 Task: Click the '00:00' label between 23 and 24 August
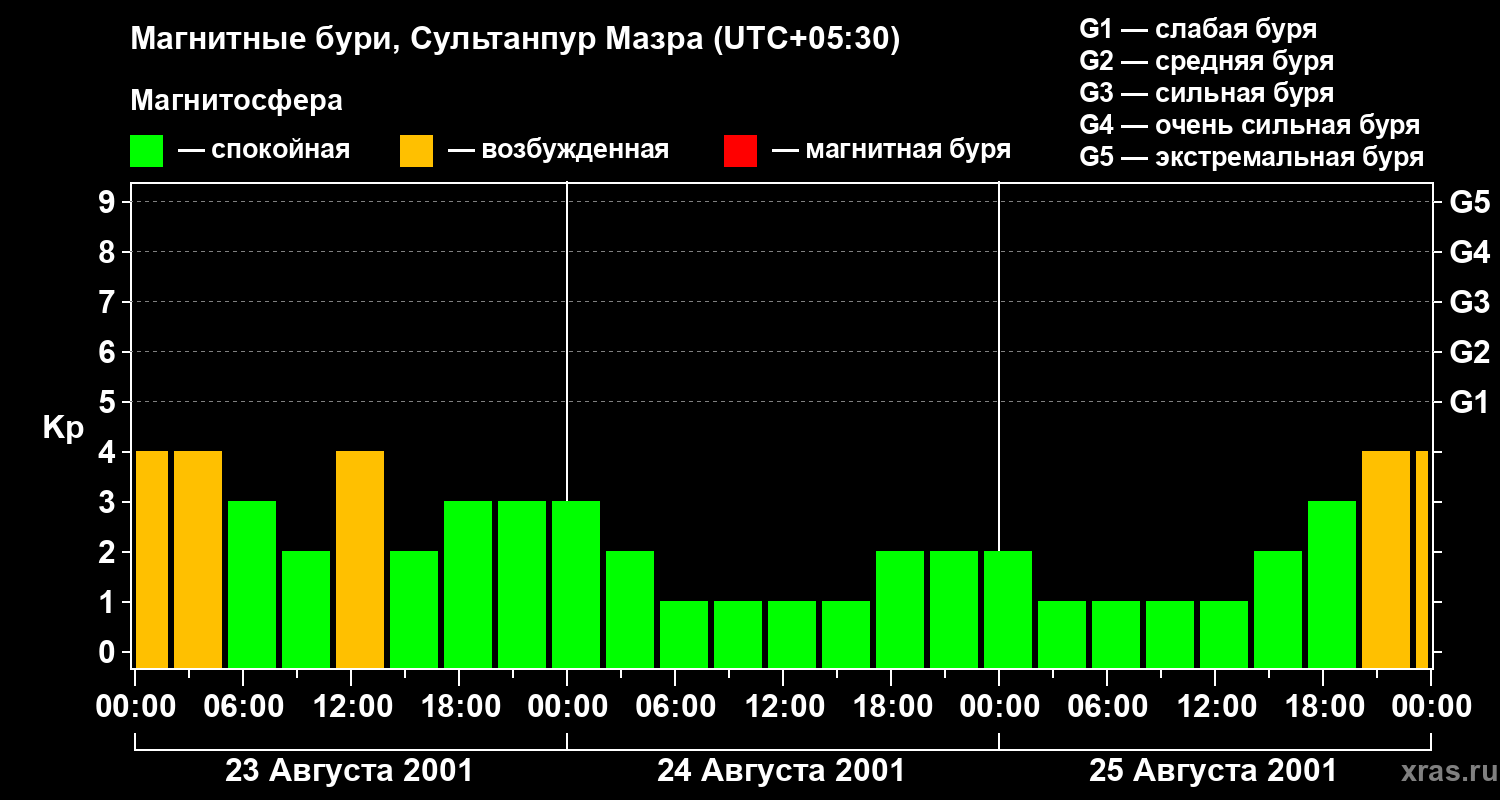point(567,706)
